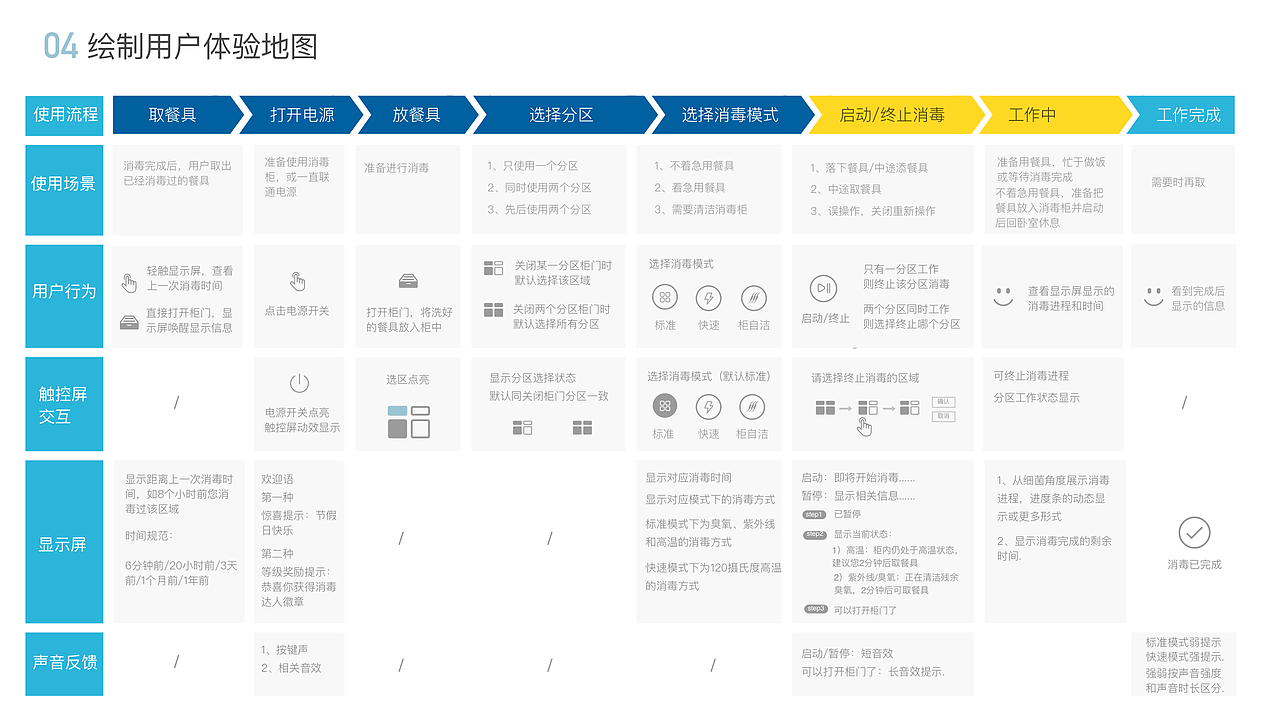Screen dimensions: 1280x725
Task: Click the drawer tray icon in 放餐具 column
Action: pos(408,283)
